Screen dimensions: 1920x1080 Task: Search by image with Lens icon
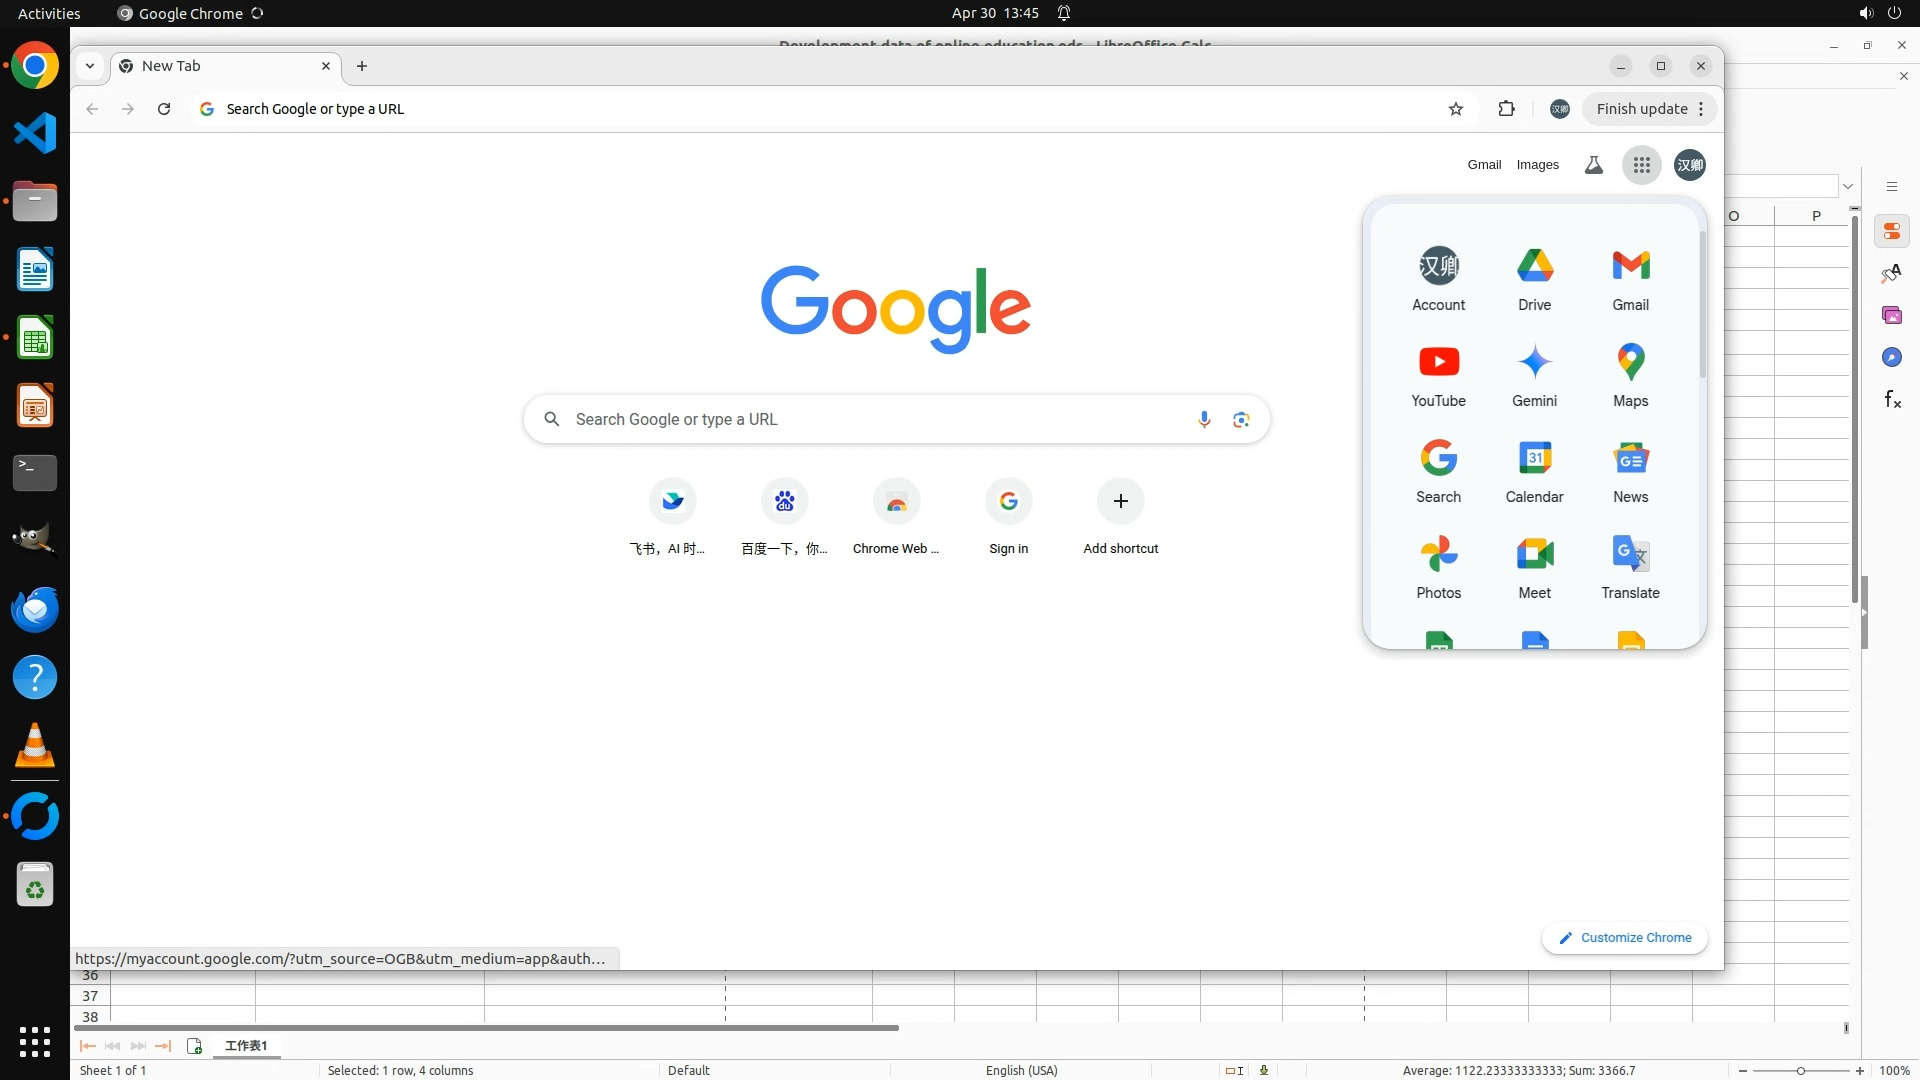[1241, 419]
